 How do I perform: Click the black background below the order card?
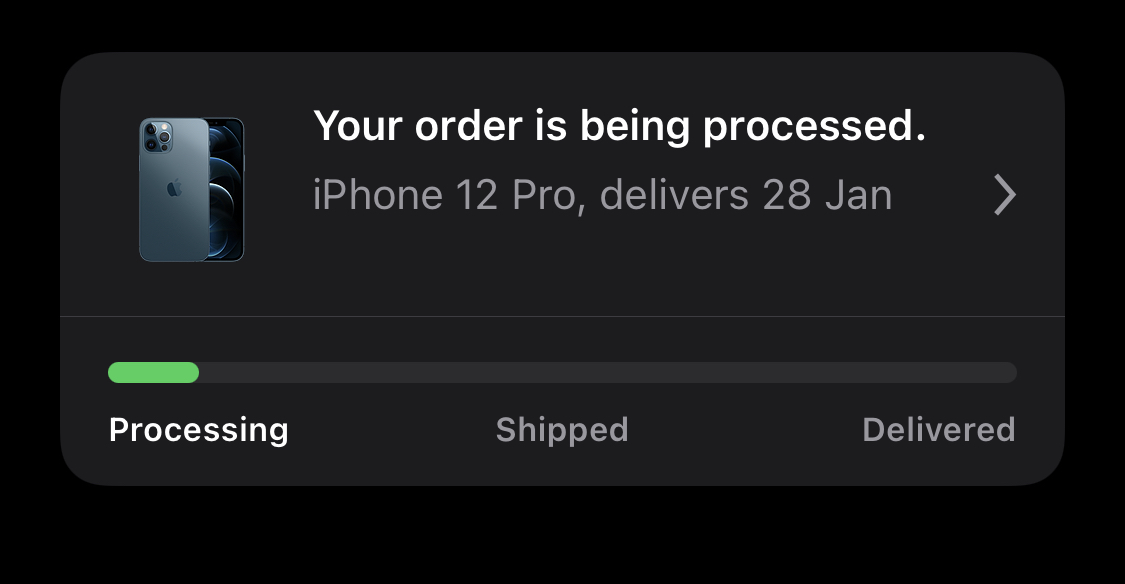(x=562, y=537)
